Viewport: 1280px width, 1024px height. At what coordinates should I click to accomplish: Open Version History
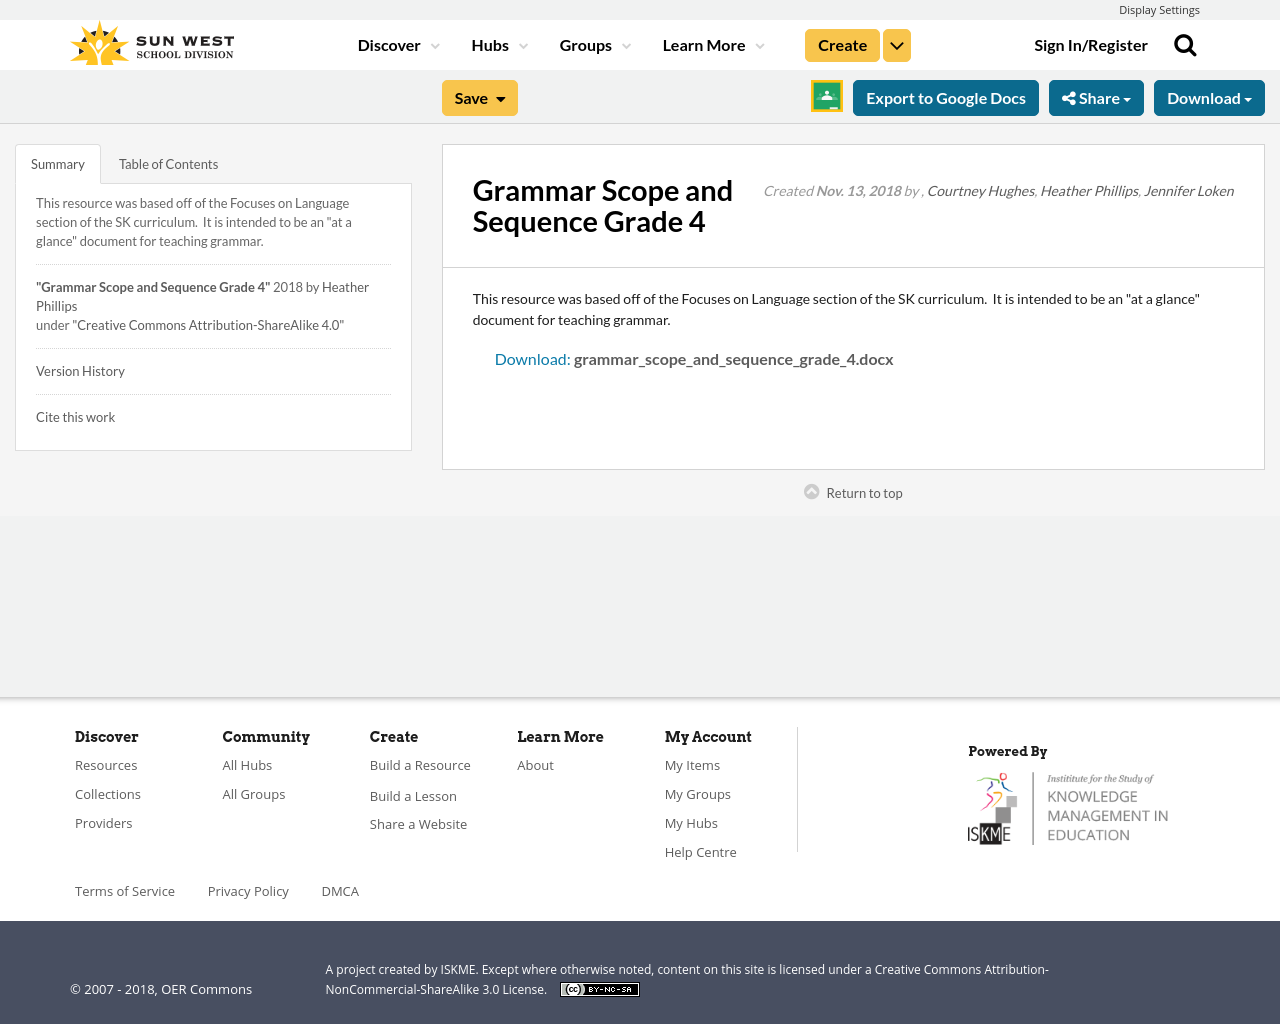pos(80,370)
